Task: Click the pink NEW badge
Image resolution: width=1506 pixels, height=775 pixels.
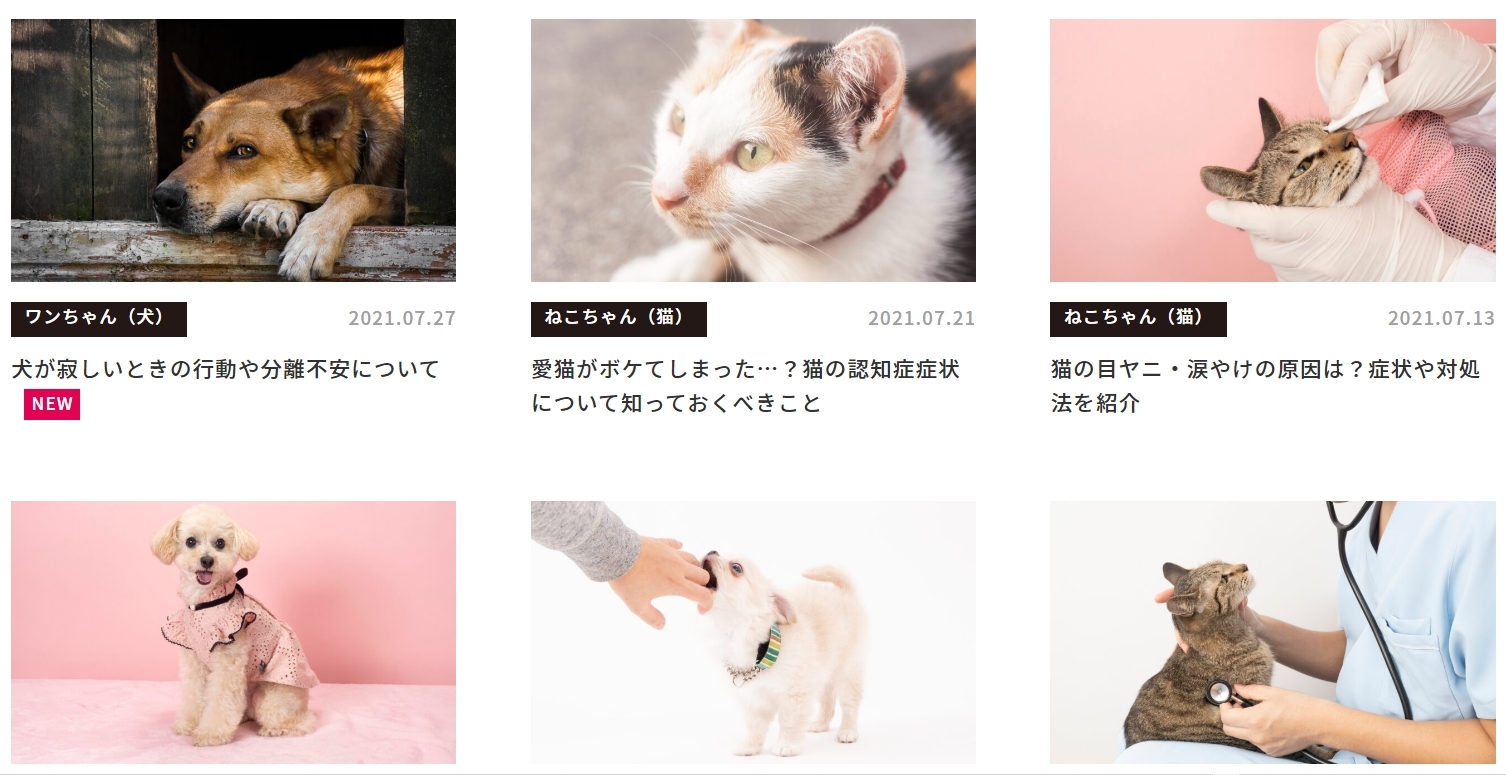Action: click(52, 404)
